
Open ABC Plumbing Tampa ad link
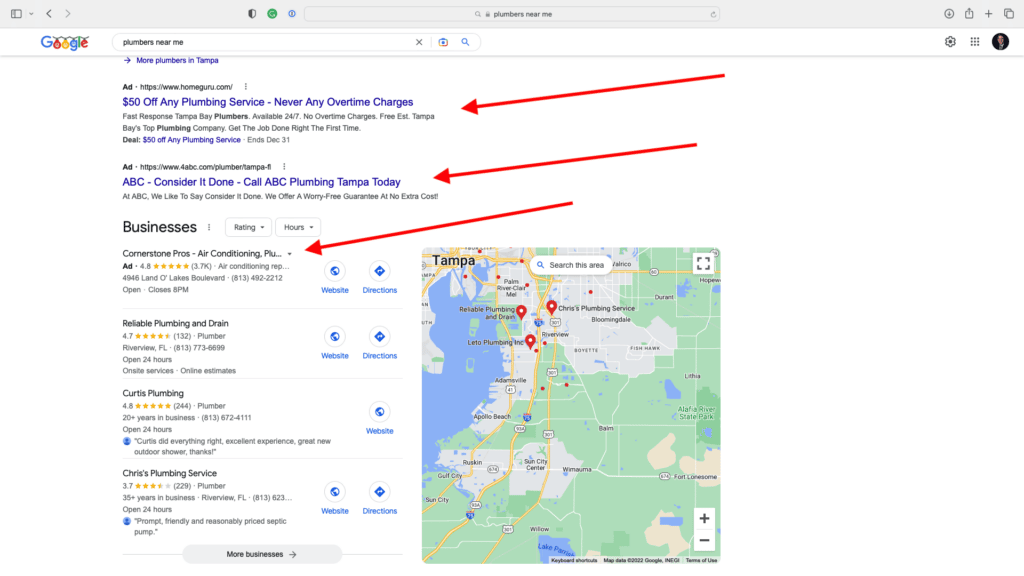click(x=261, y=182)
